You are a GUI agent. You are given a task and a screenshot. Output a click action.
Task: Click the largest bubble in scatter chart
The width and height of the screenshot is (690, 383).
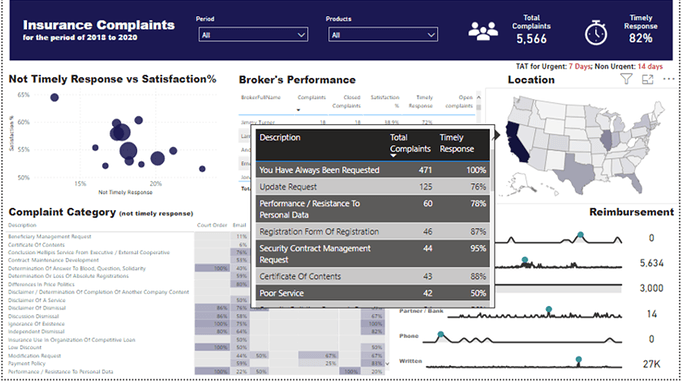coord(128,151)
